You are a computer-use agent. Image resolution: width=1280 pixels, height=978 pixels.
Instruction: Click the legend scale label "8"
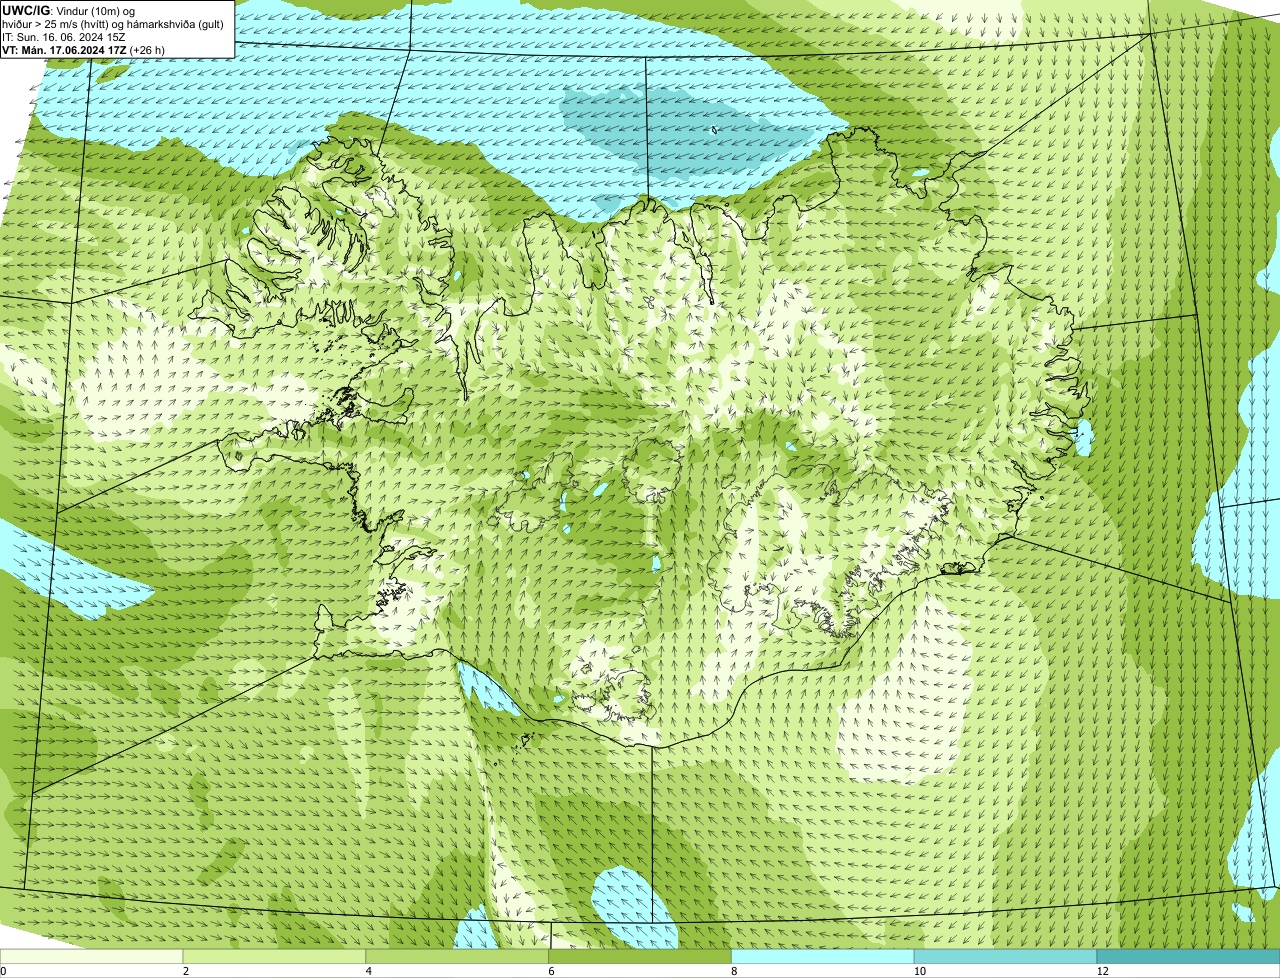pyautogui.click(x=734, y=971)
